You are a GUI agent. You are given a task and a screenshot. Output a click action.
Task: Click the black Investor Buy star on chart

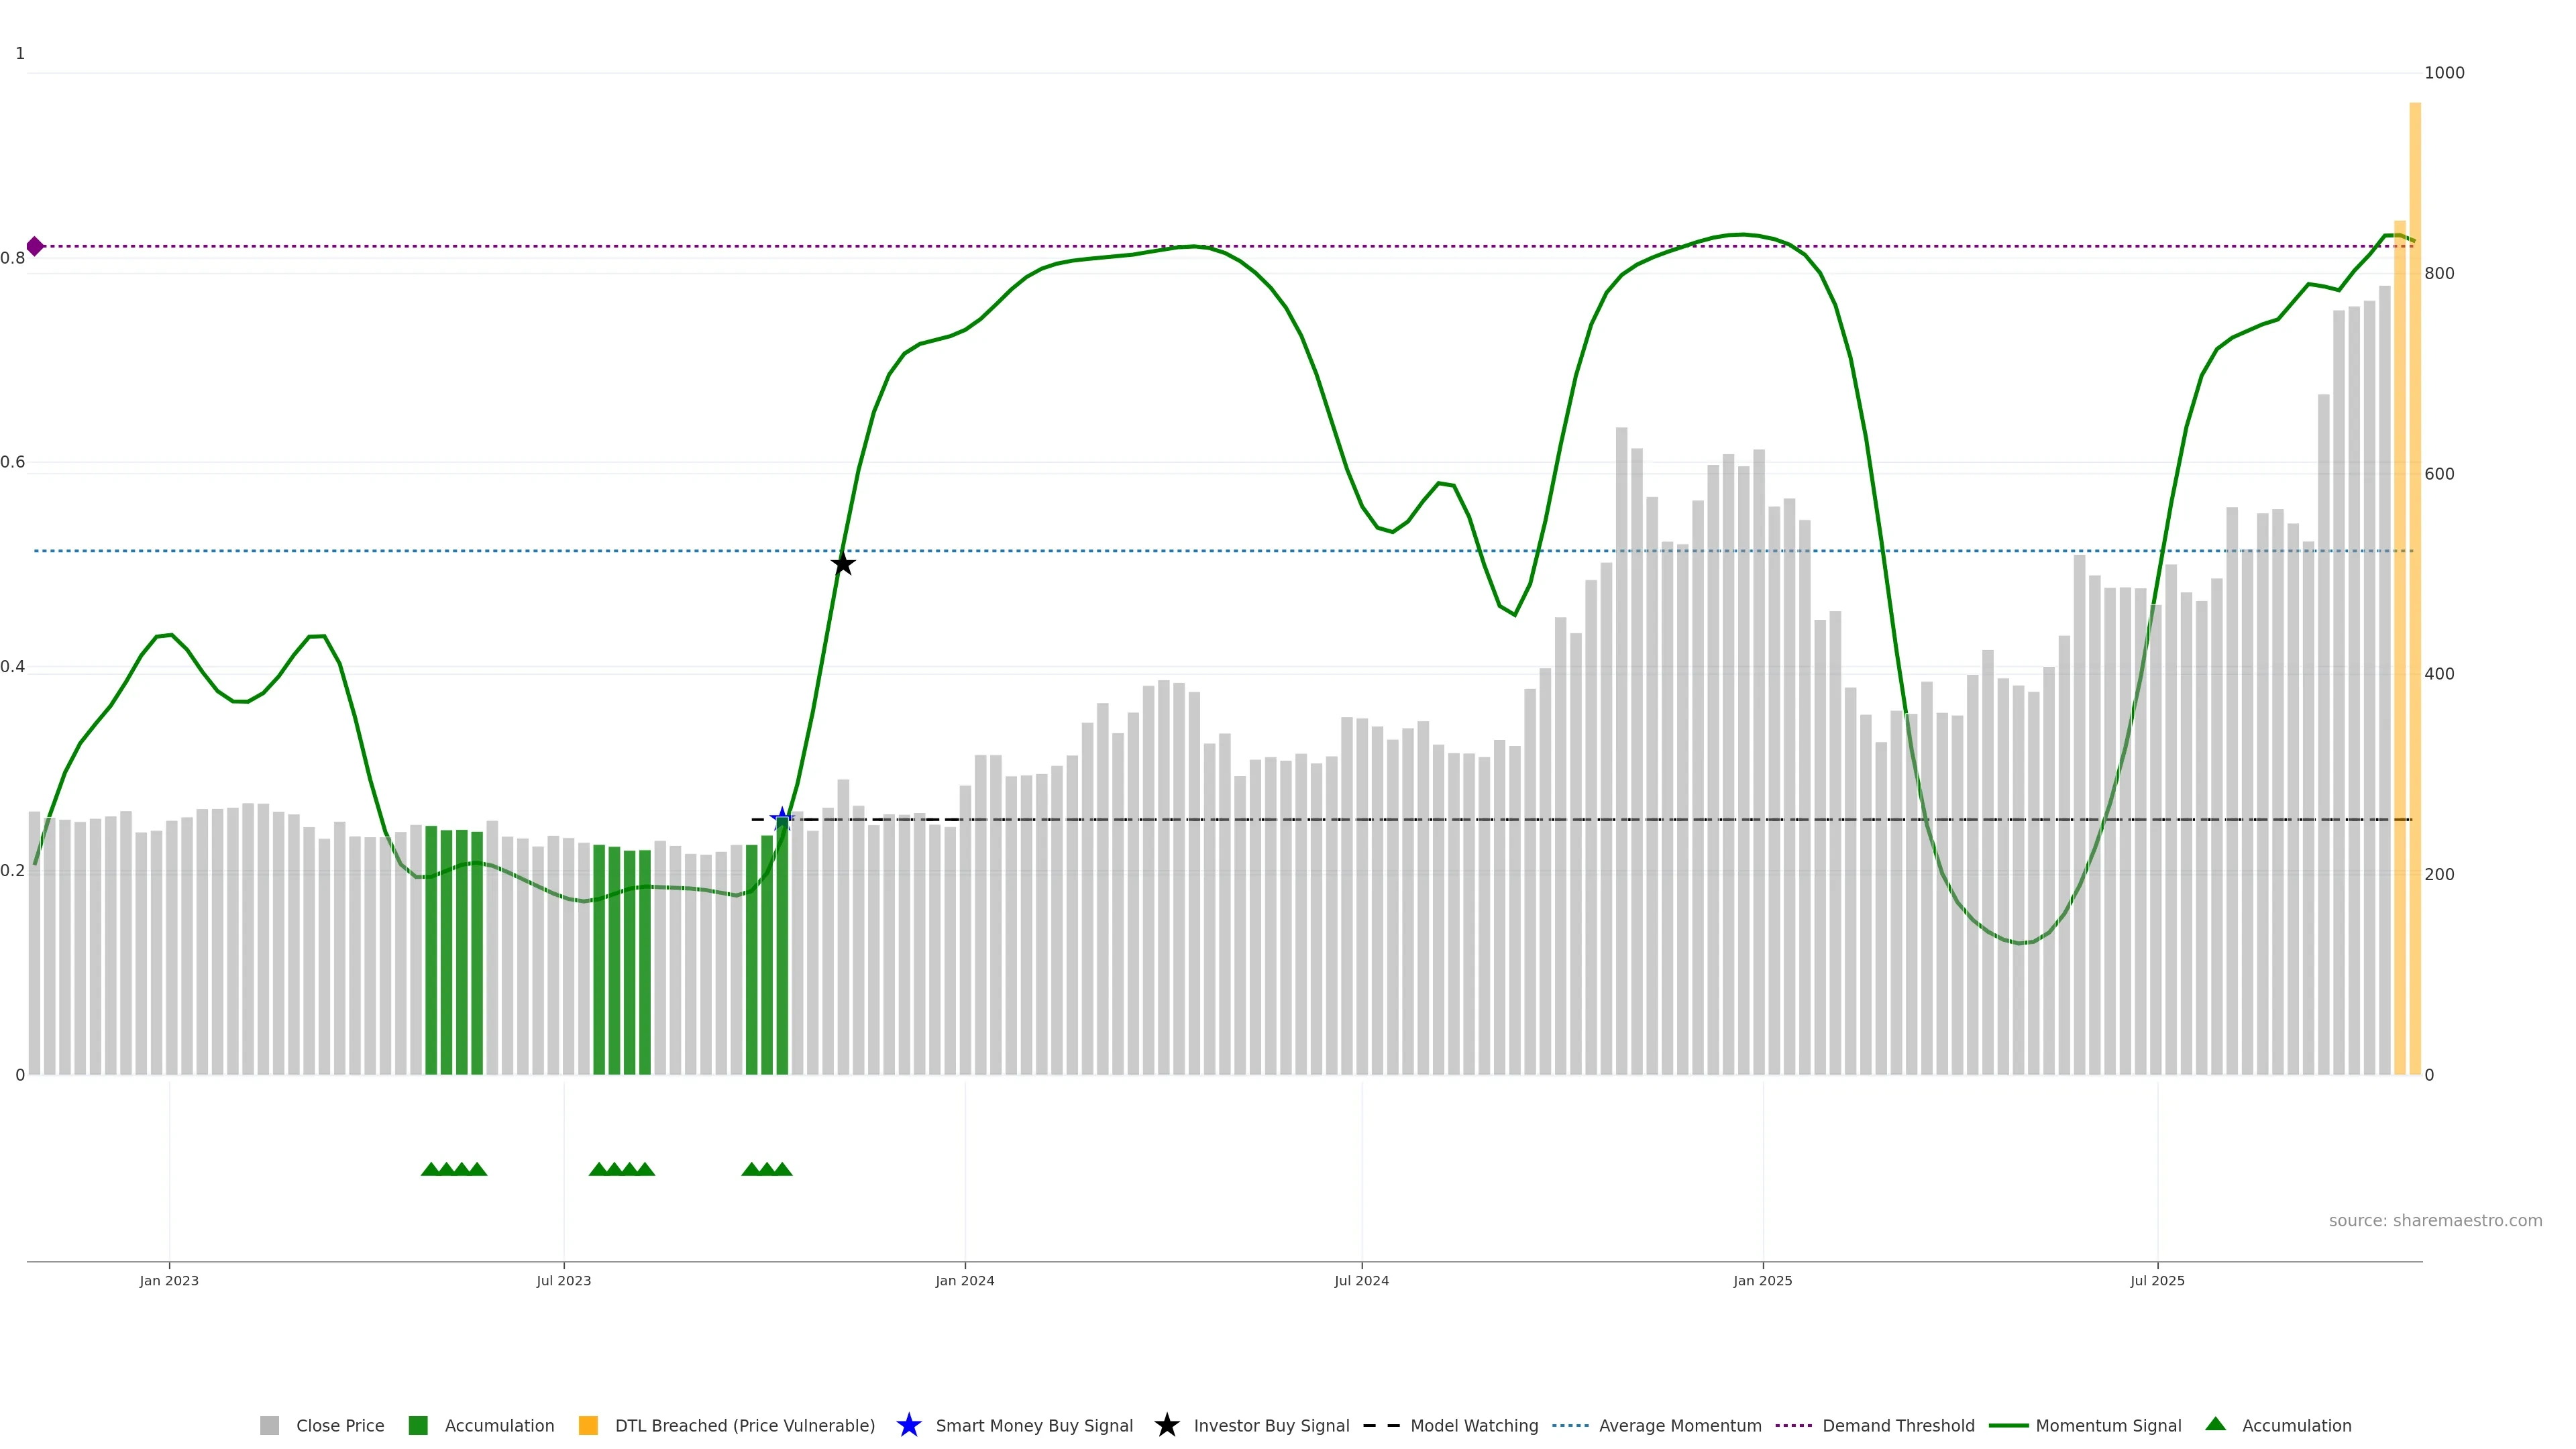843,564
